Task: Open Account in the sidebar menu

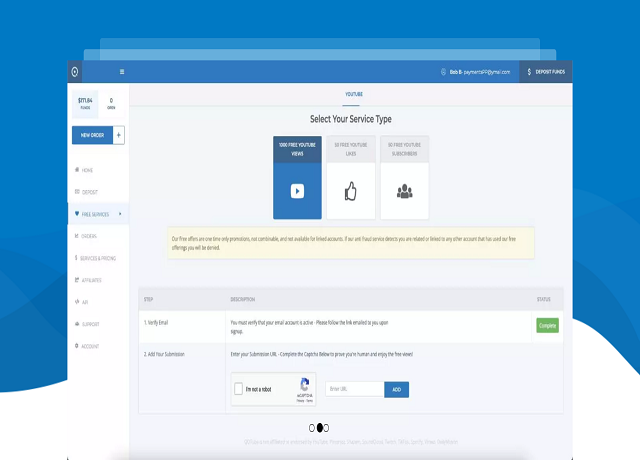Action: coord(90,347)
